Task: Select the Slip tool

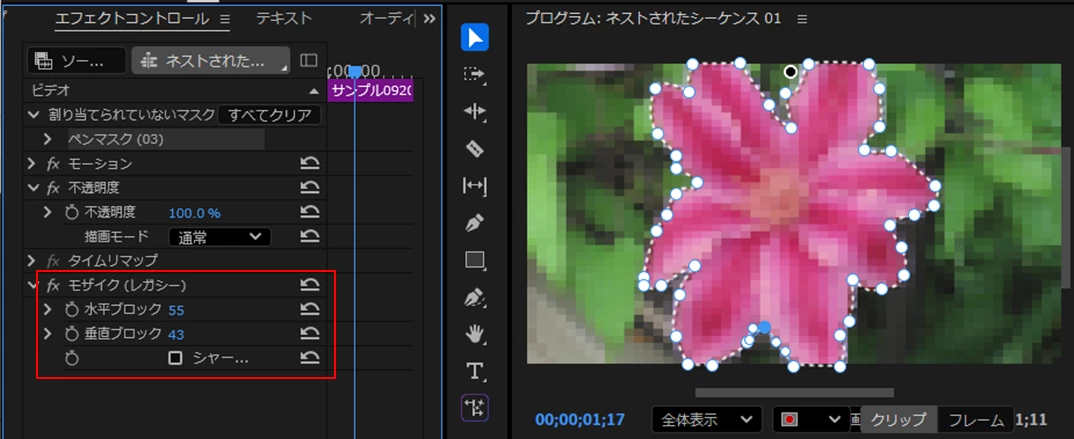Action: pos(475,186)
